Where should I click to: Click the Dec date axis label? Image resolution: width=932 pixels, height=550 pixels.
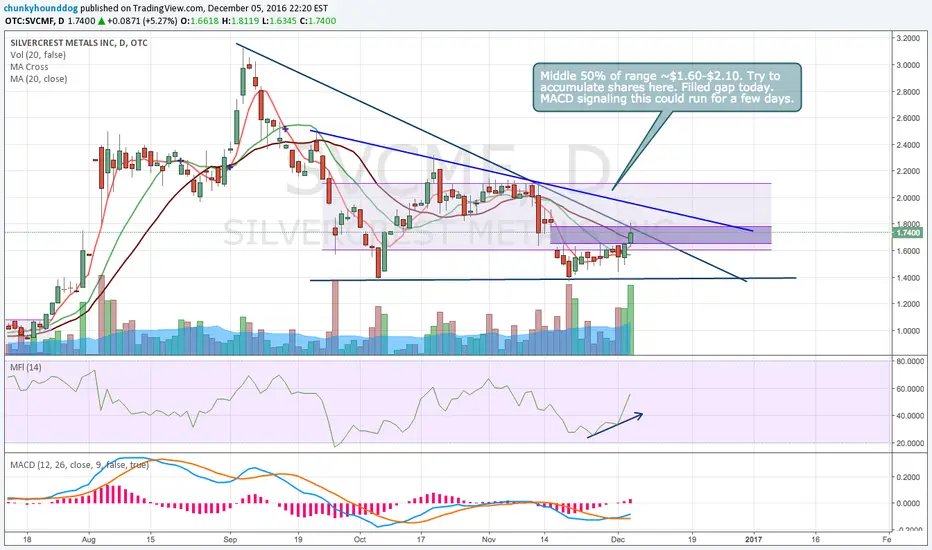coord(618,540)
